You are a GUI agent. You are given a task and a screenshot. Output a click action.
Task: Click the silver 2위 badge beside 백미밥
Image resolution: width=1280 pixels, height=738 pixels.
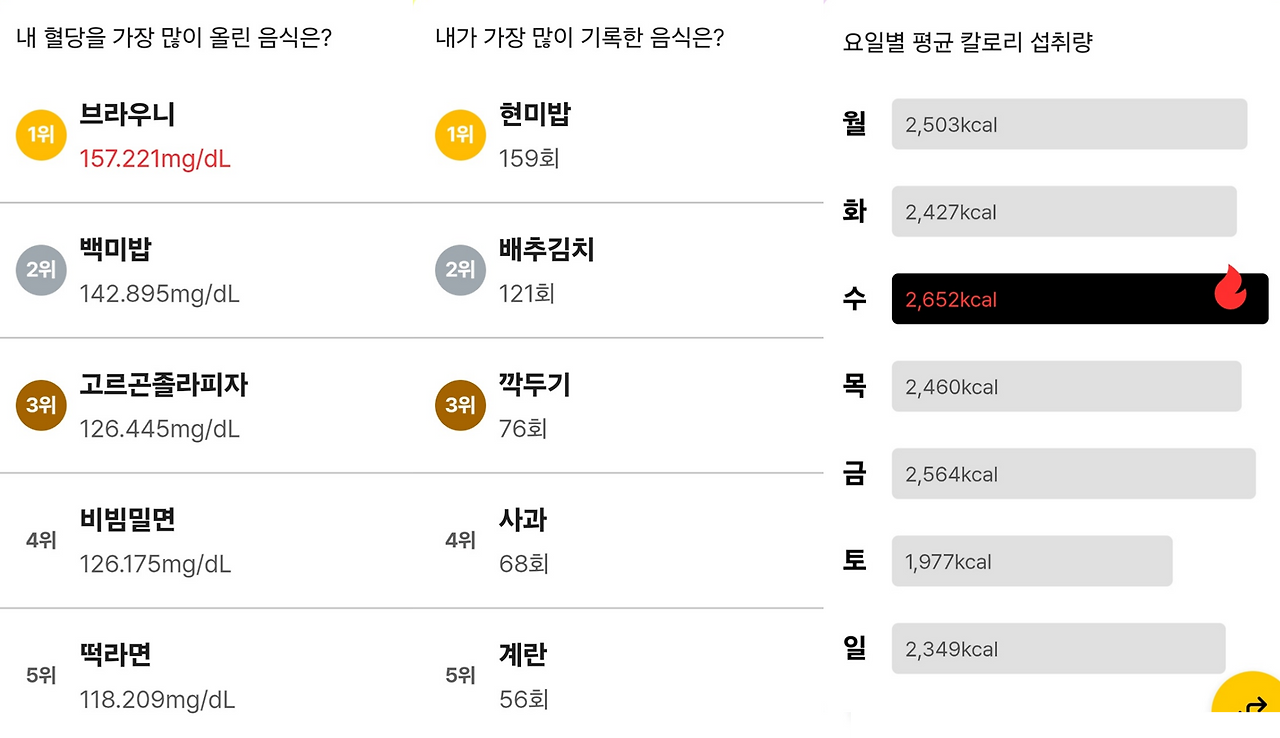(40, 270)
